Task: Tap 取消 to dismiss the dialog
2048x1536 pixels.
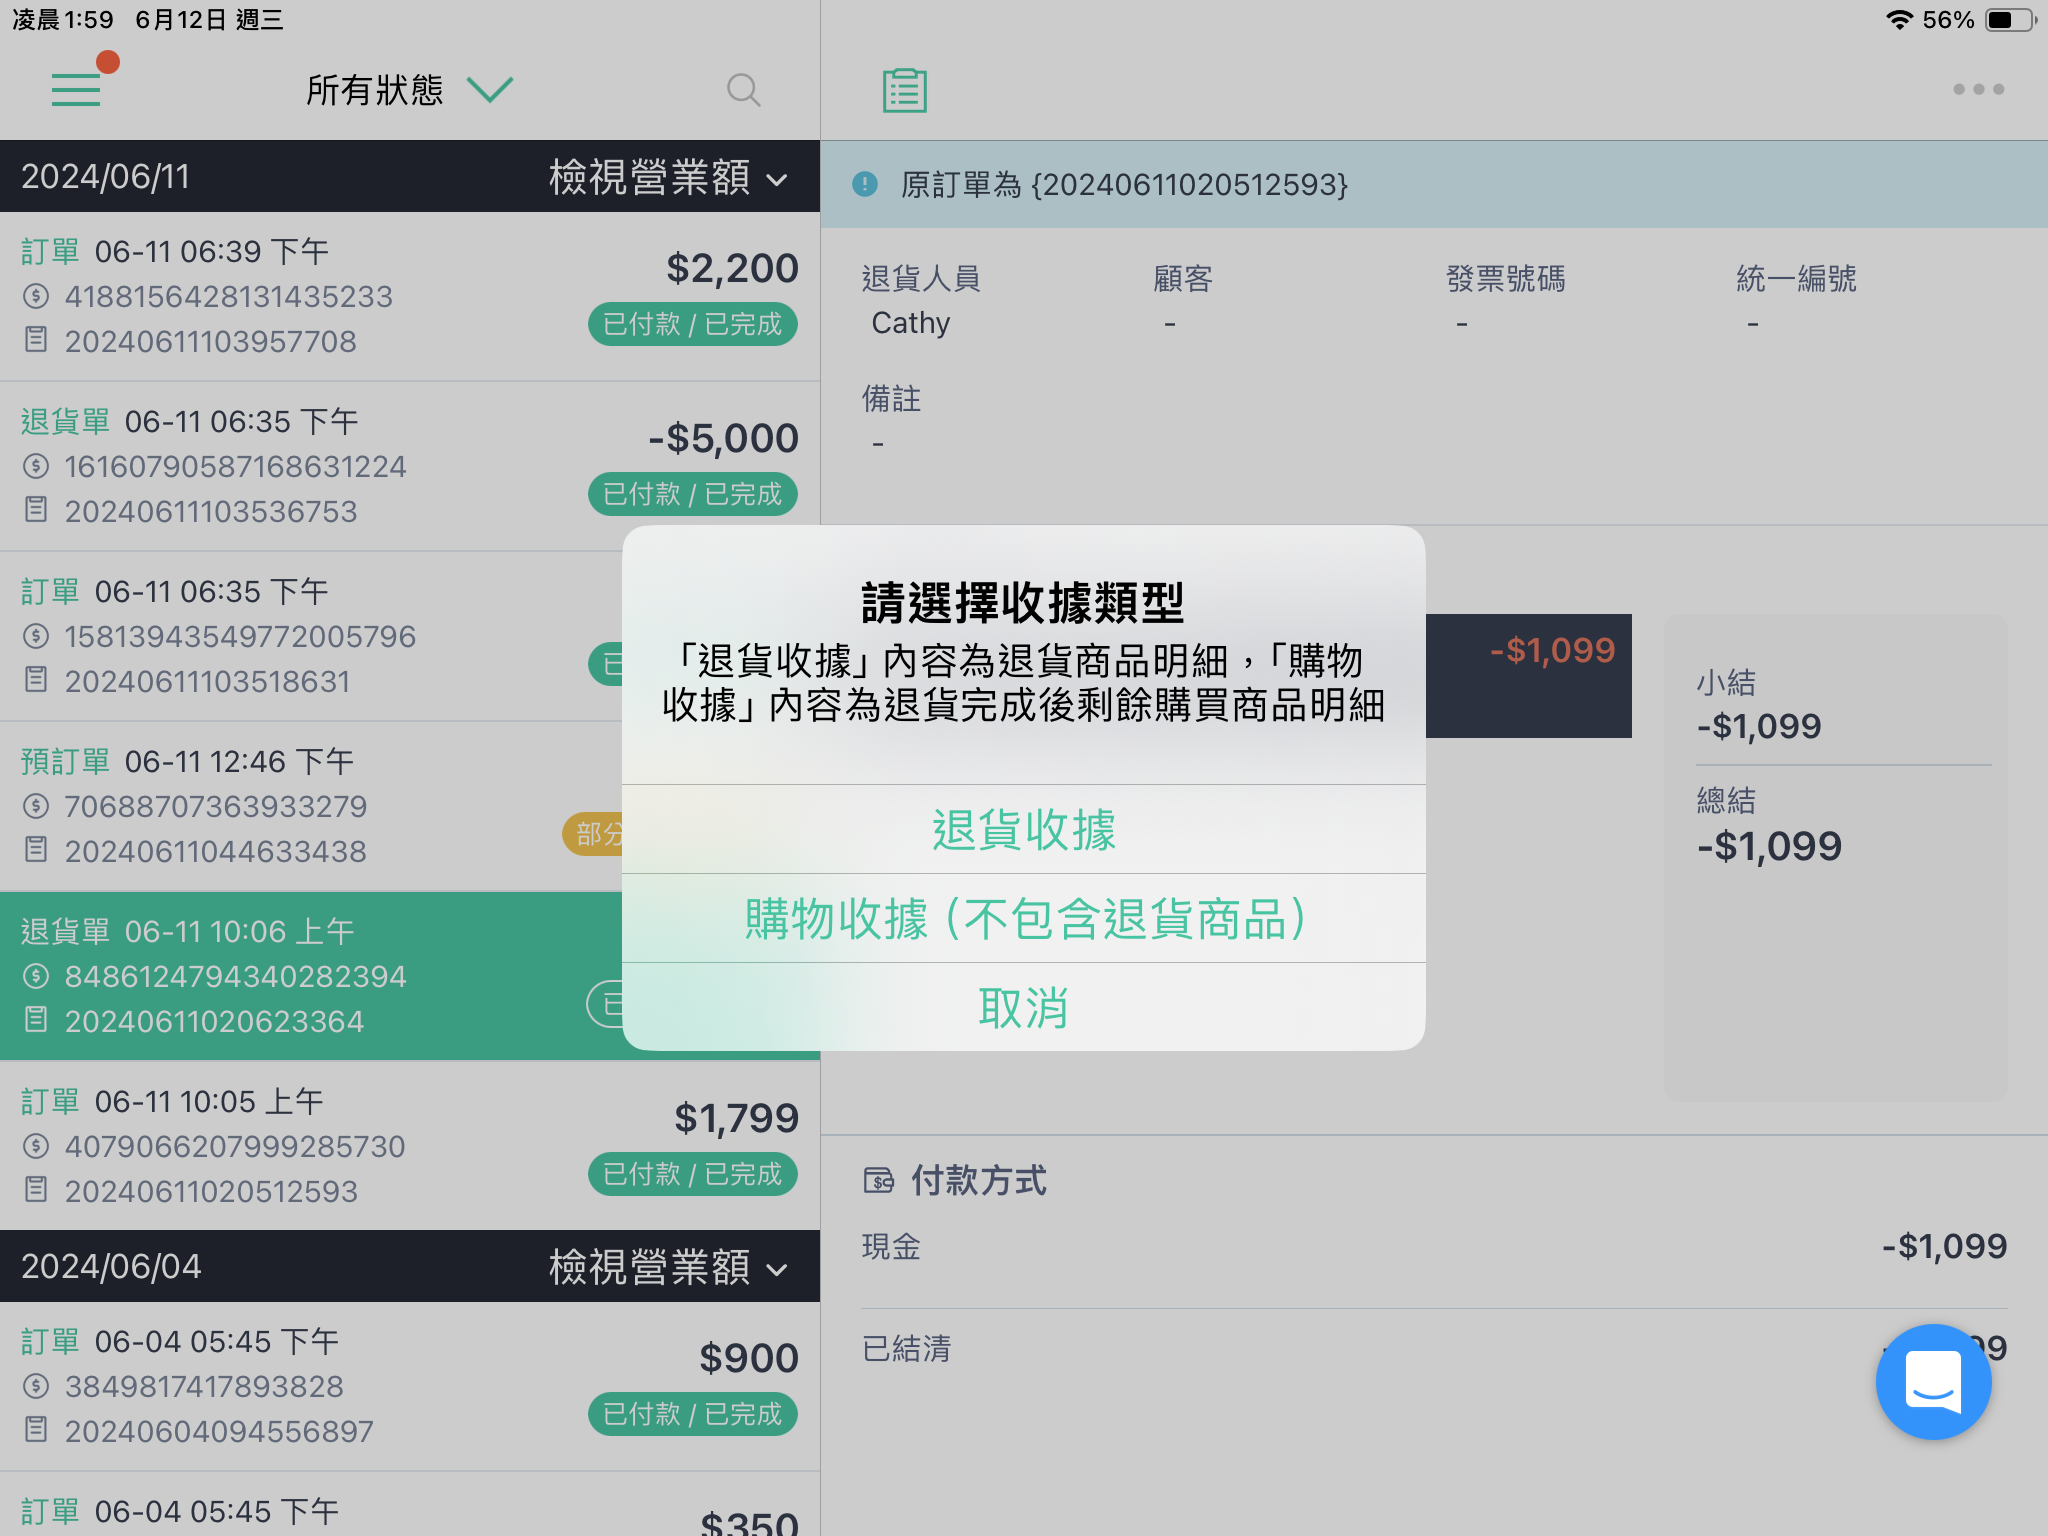Action: pyautogui.click(x=1023, y=1007)
